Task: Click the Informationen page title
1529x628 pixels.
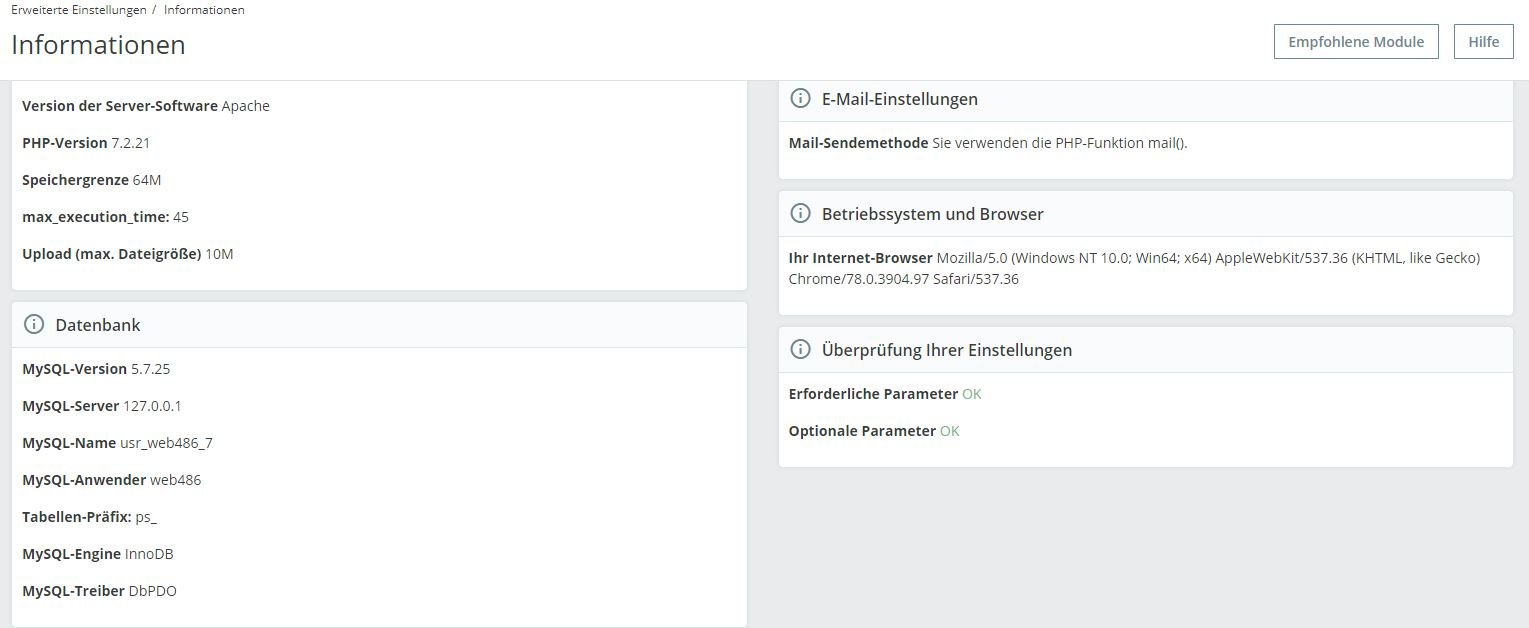Action: coord(98,45)
